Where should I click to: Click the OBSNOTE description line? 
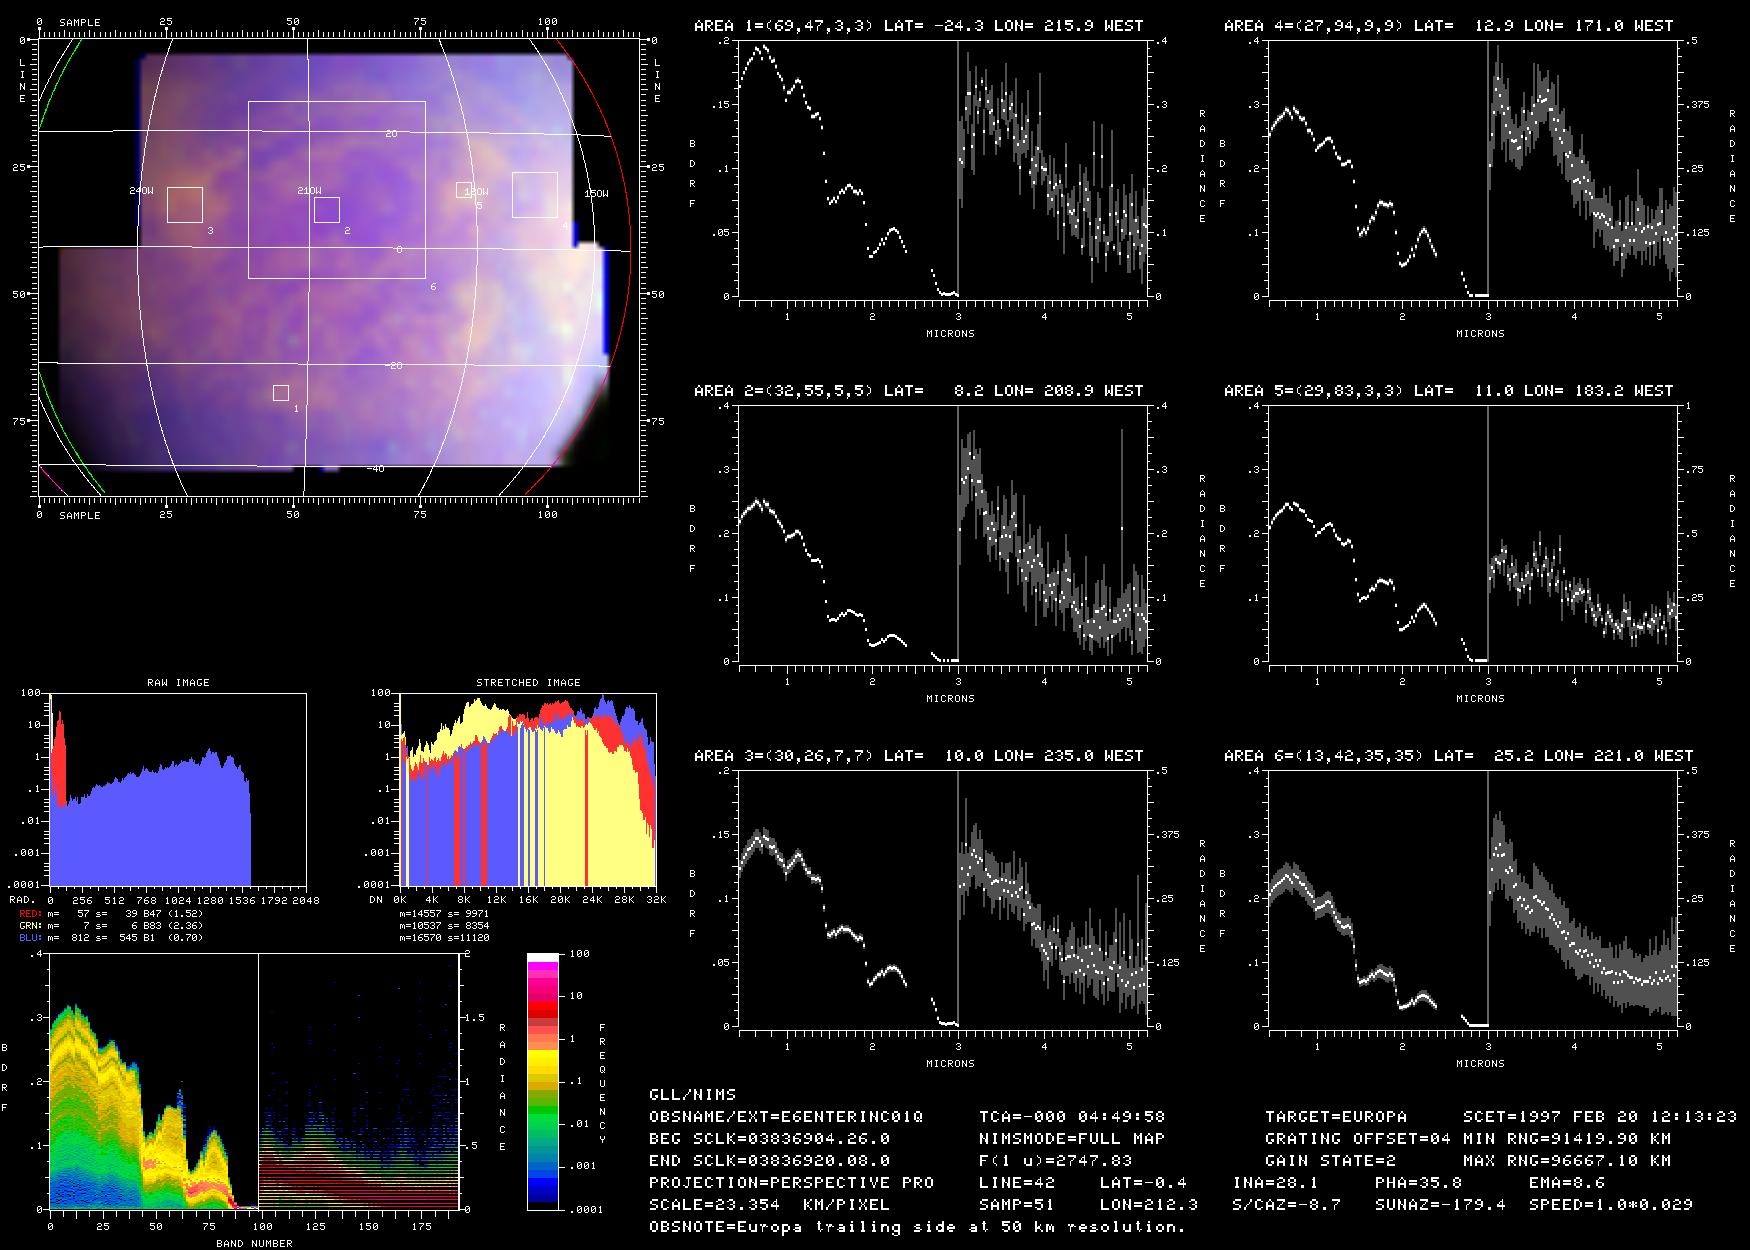coord(917,1227)
